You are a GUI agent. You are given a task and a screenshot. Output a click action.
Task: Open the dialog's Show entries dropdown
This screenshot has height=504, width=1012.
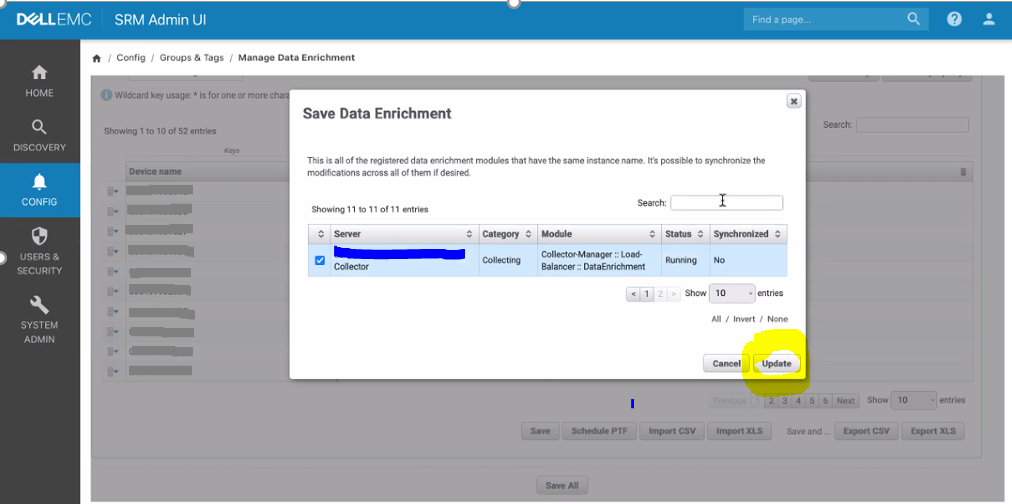coord(733,293)
